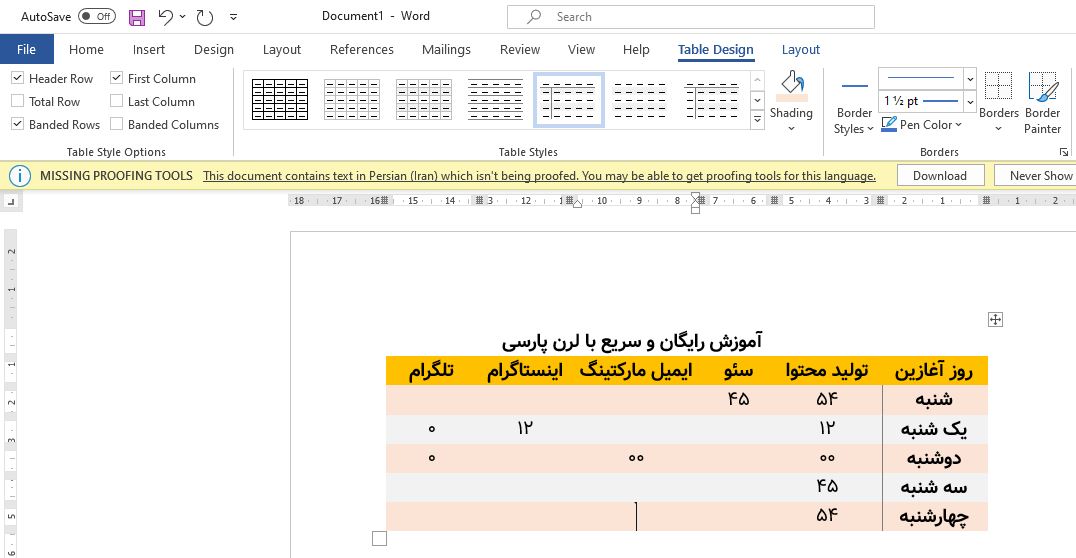Screen dimensions: 1076x558
Task: Enable the Total Row checkbox
Action: coord(18,101)
